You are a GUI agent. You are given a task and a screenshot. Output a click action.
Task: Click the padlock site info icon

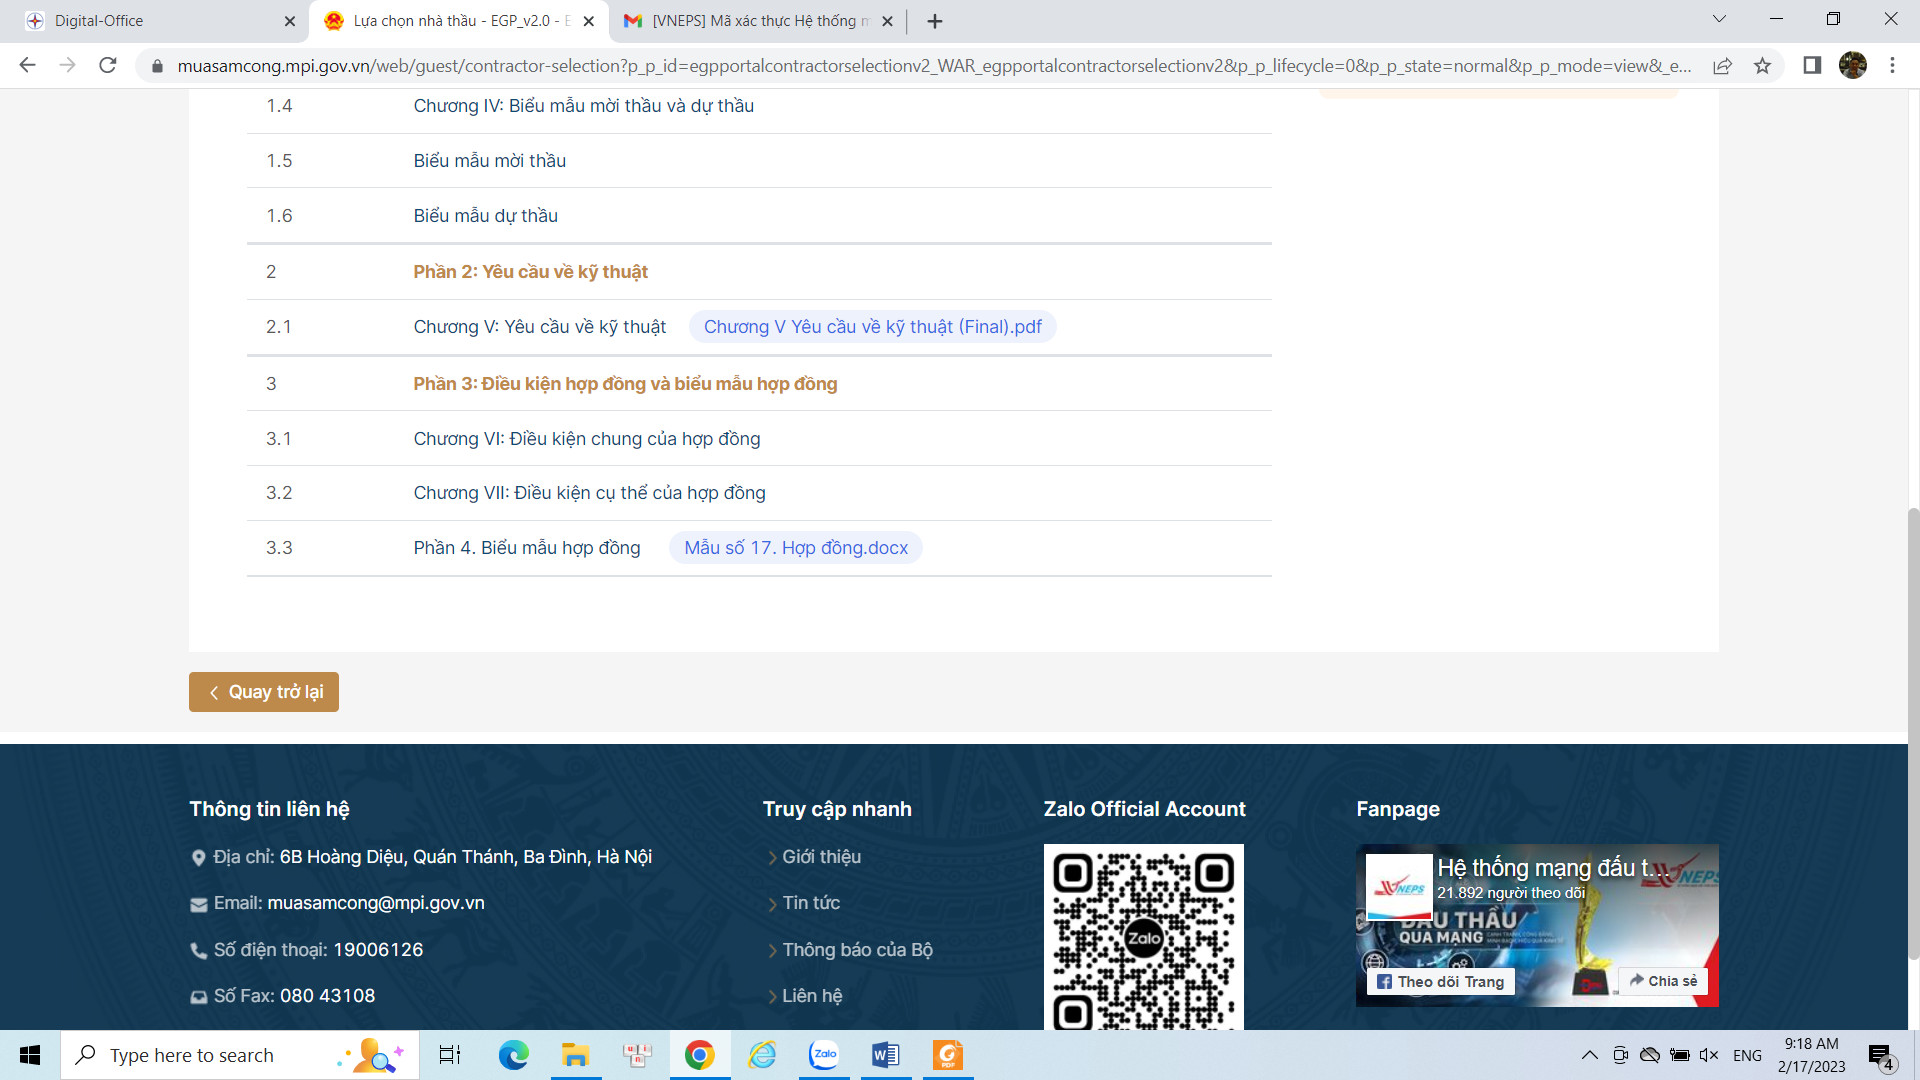tap(157, 66)
